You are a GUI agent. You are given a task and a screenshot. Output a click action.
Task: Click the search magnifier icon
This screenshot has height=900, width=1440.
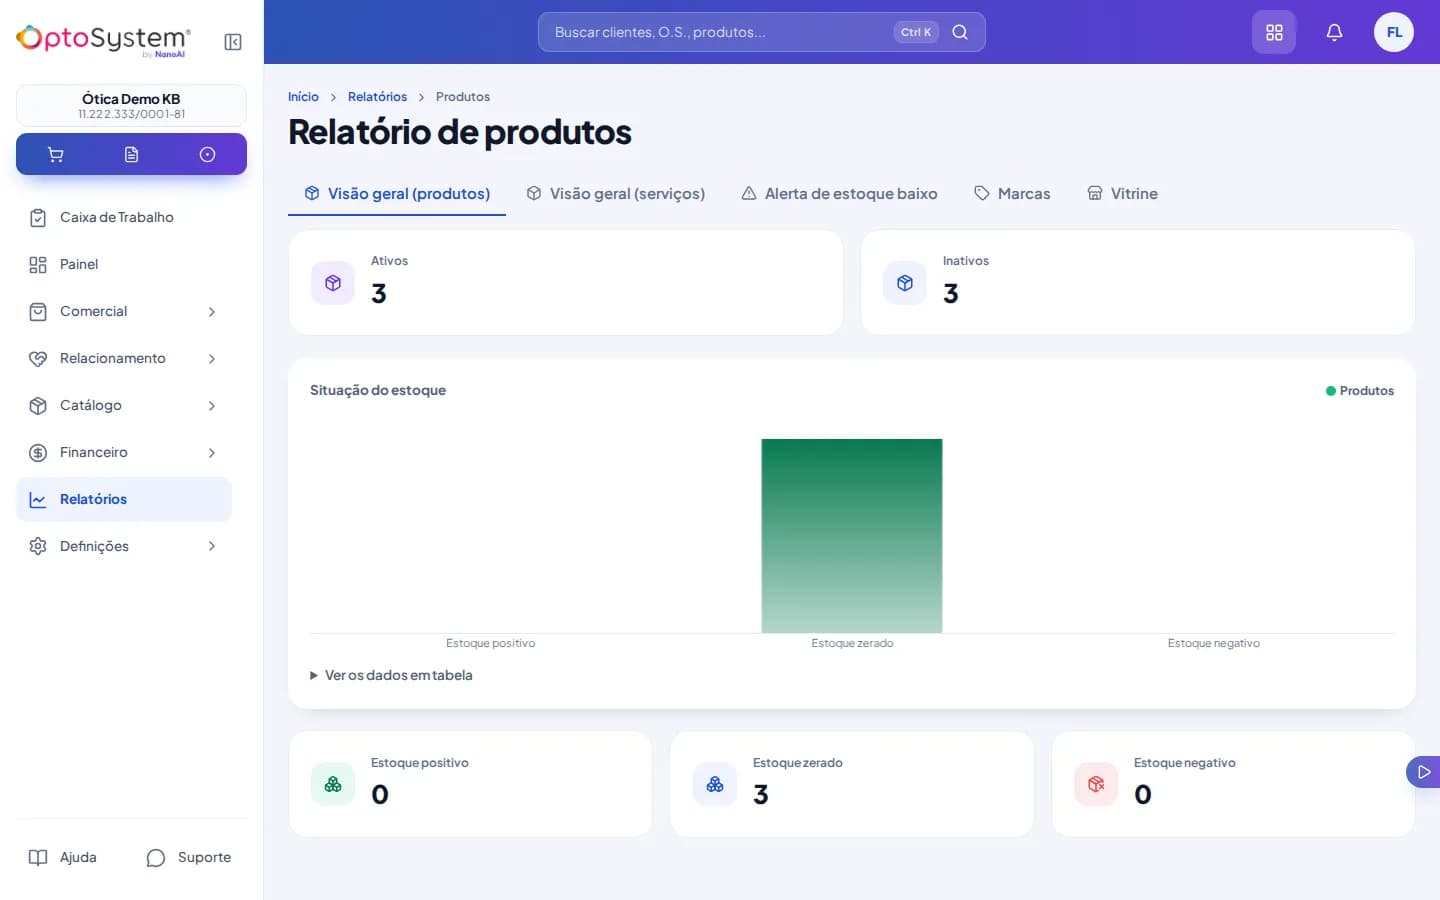960,32
